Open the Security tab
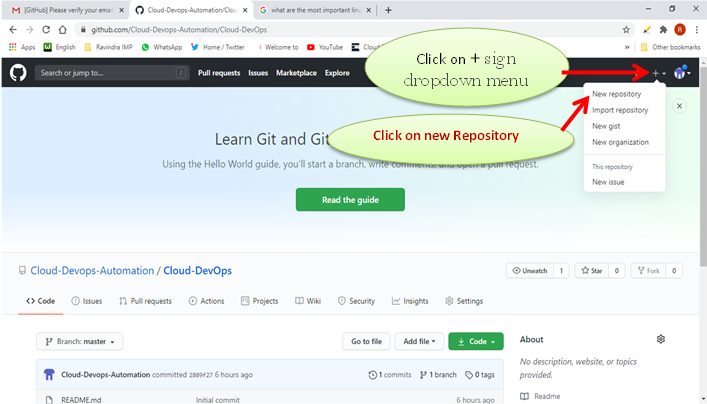 click(356, 301)
